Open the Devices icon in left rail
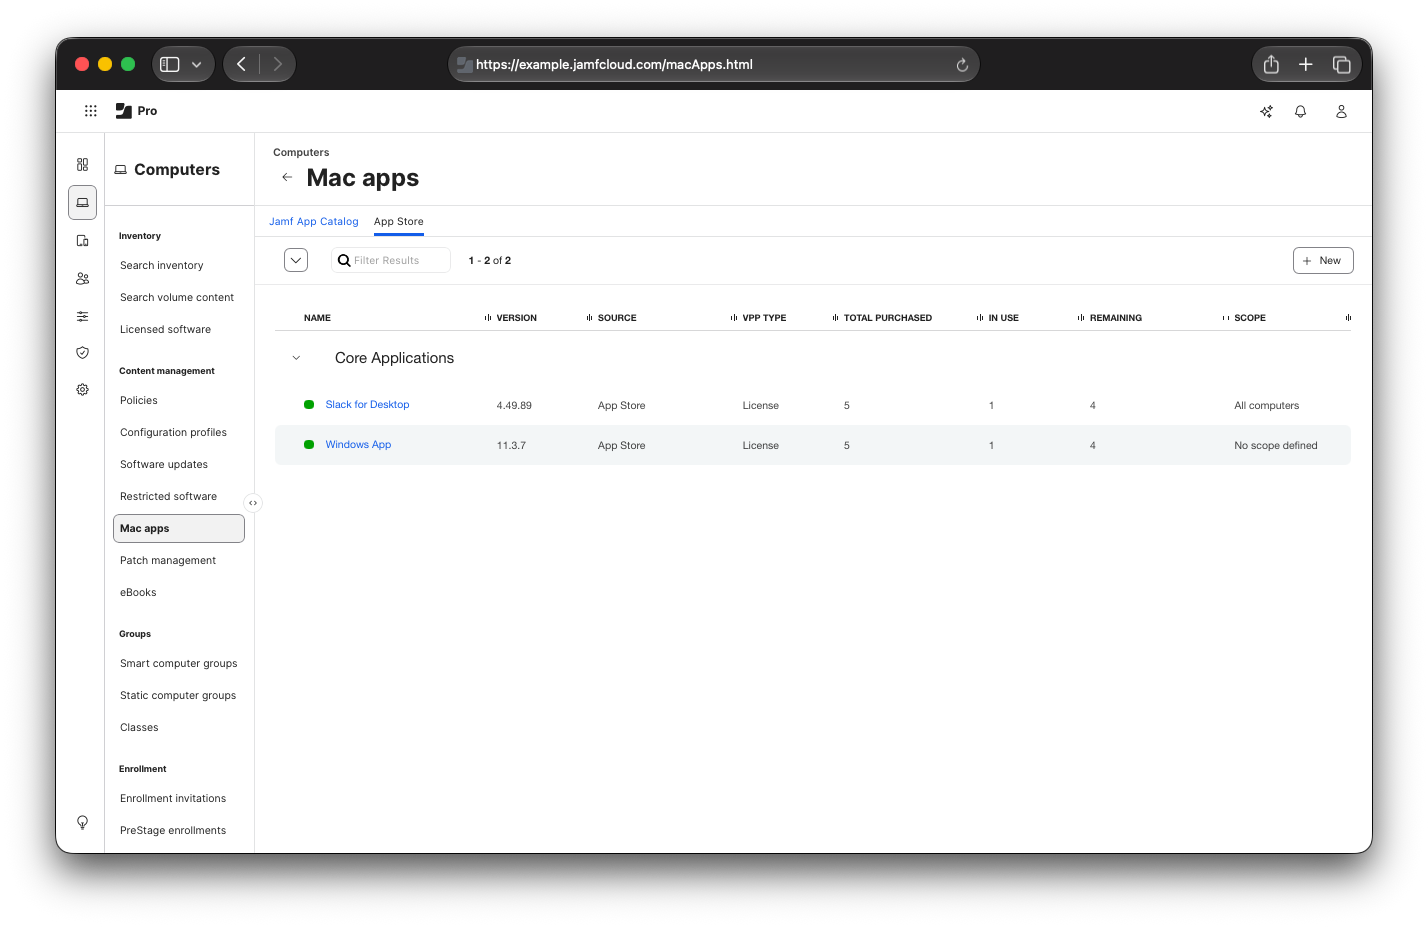This screenshot has width=1428, height=927. [x=82, y=240]
